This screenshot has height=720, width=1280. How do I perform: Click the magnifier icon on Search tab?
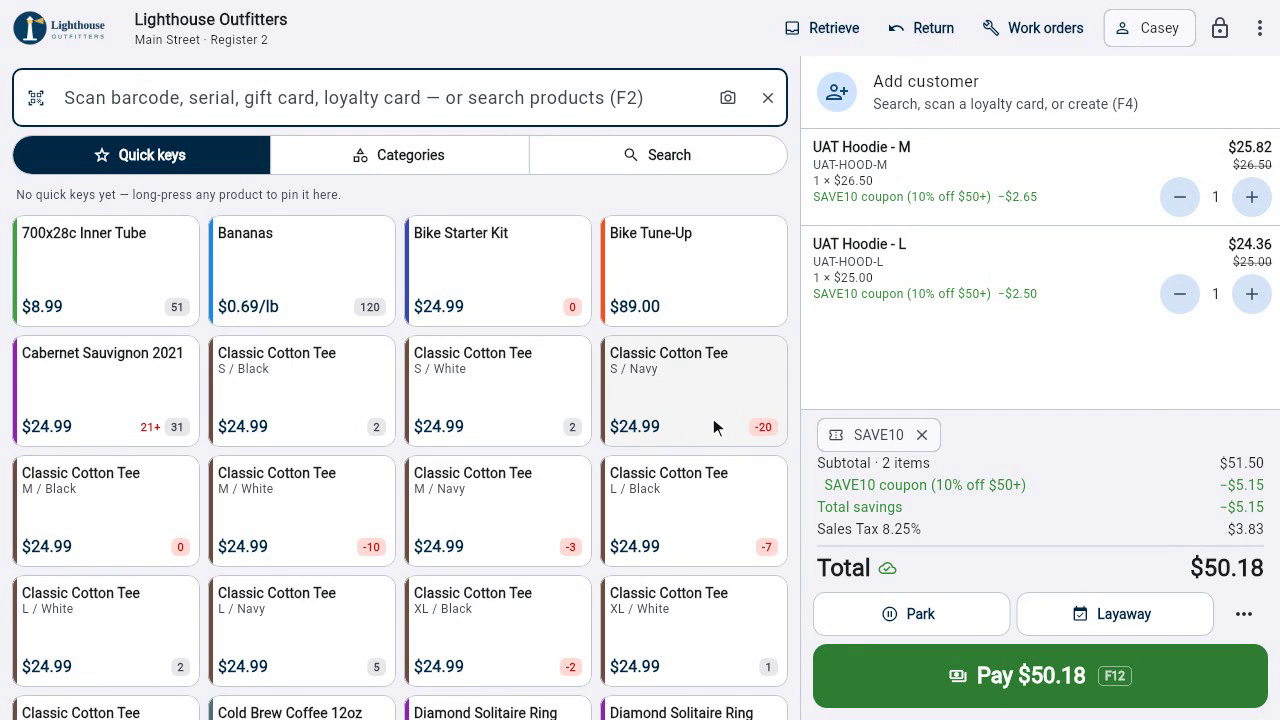click(x=631, y=155)
